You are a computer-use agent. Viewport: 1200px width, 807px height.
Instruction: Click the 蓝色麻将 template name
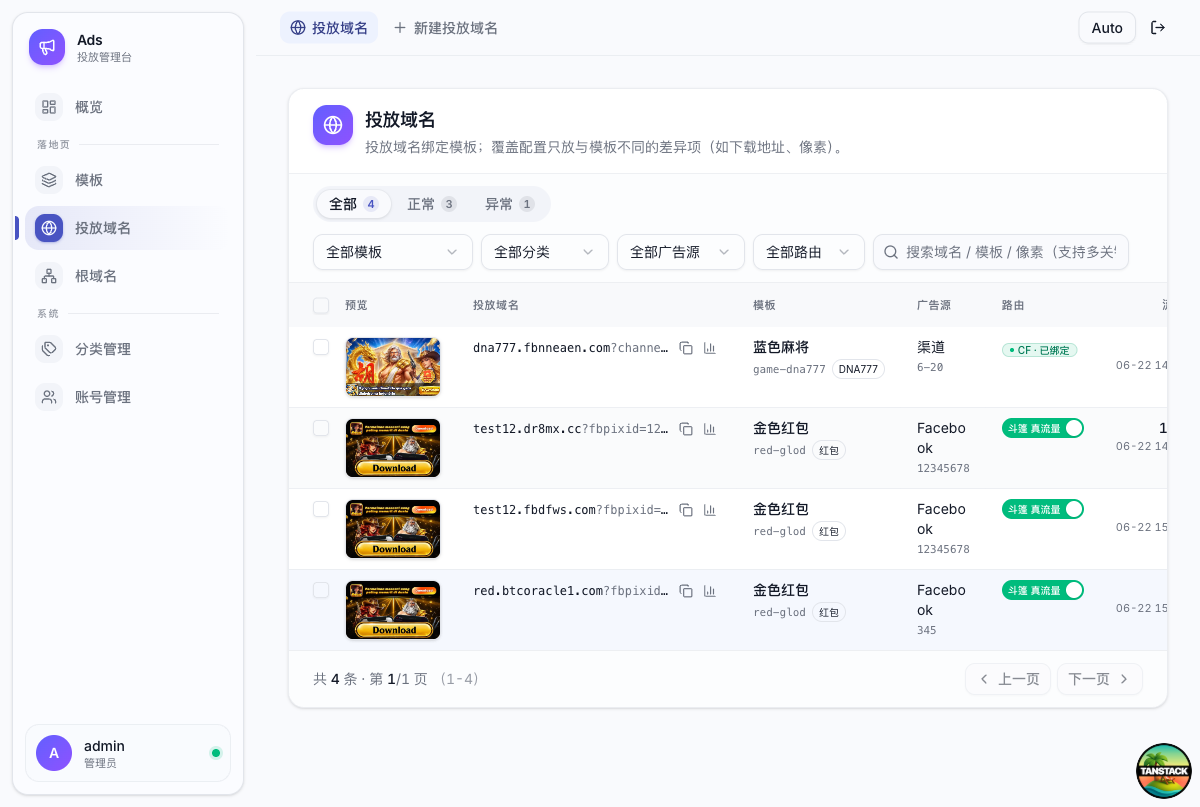(781, 347)
